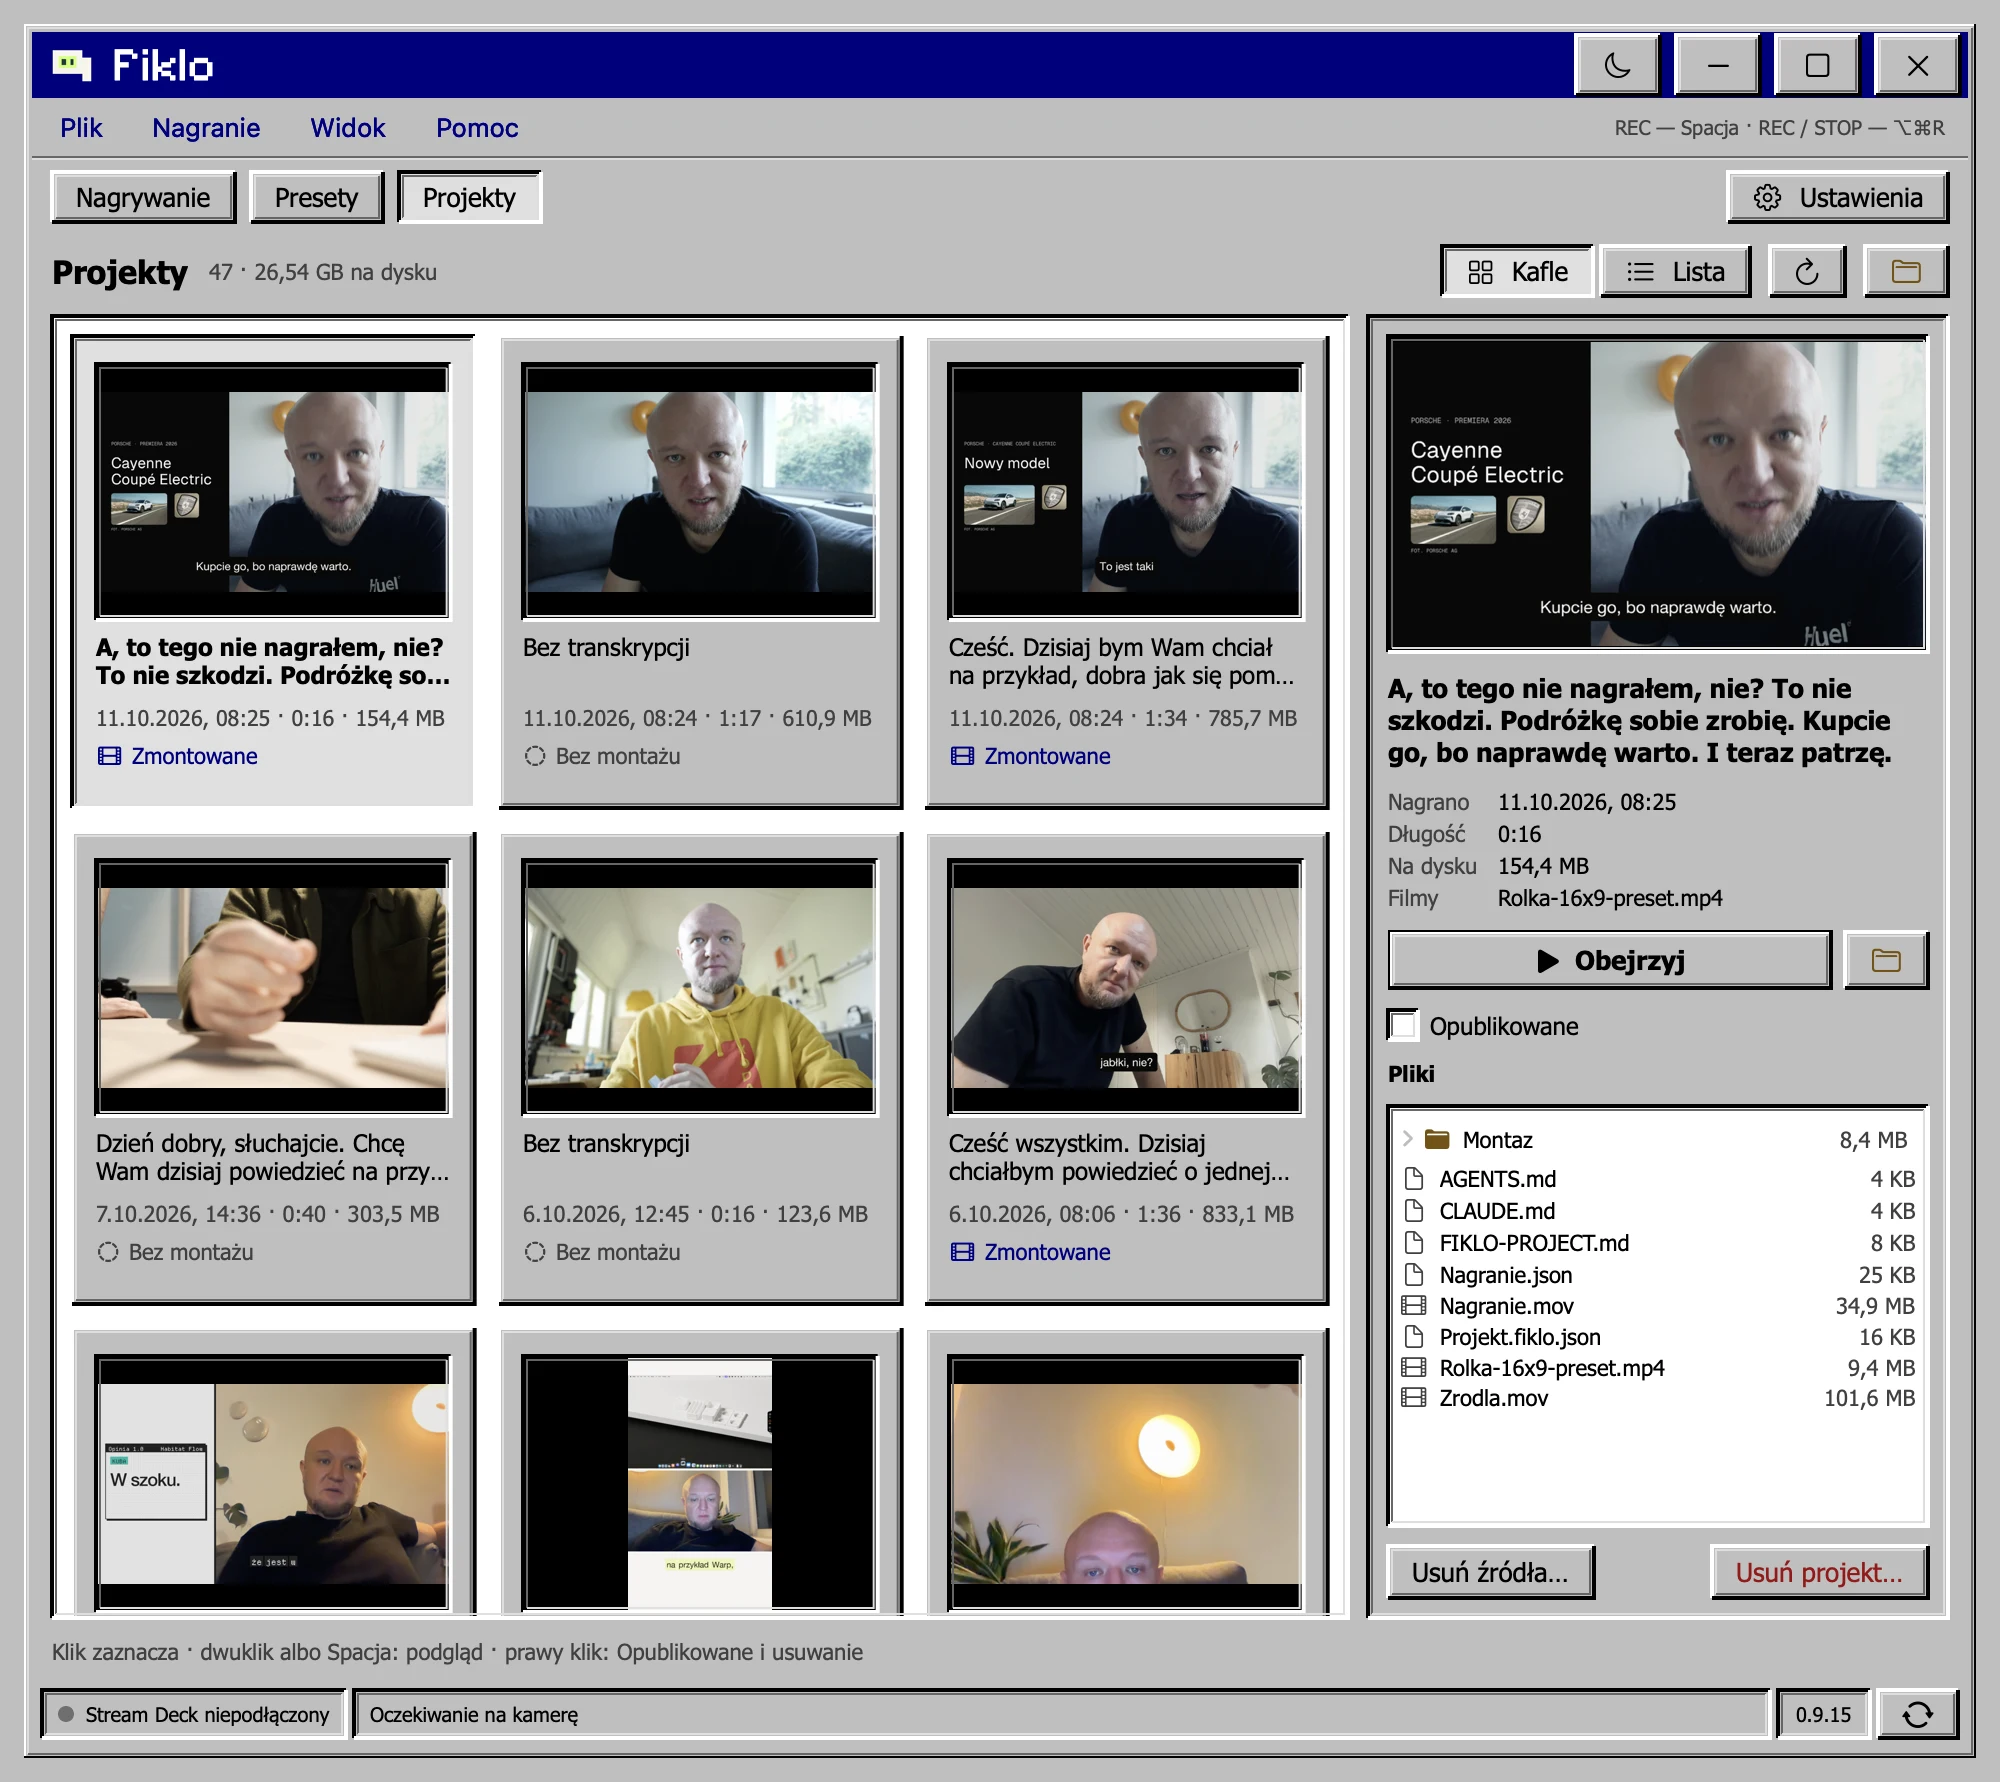The image size is (2000, 1782).
Task: Check the Opublikowane checkbox
Action: pos(1404,1025)
